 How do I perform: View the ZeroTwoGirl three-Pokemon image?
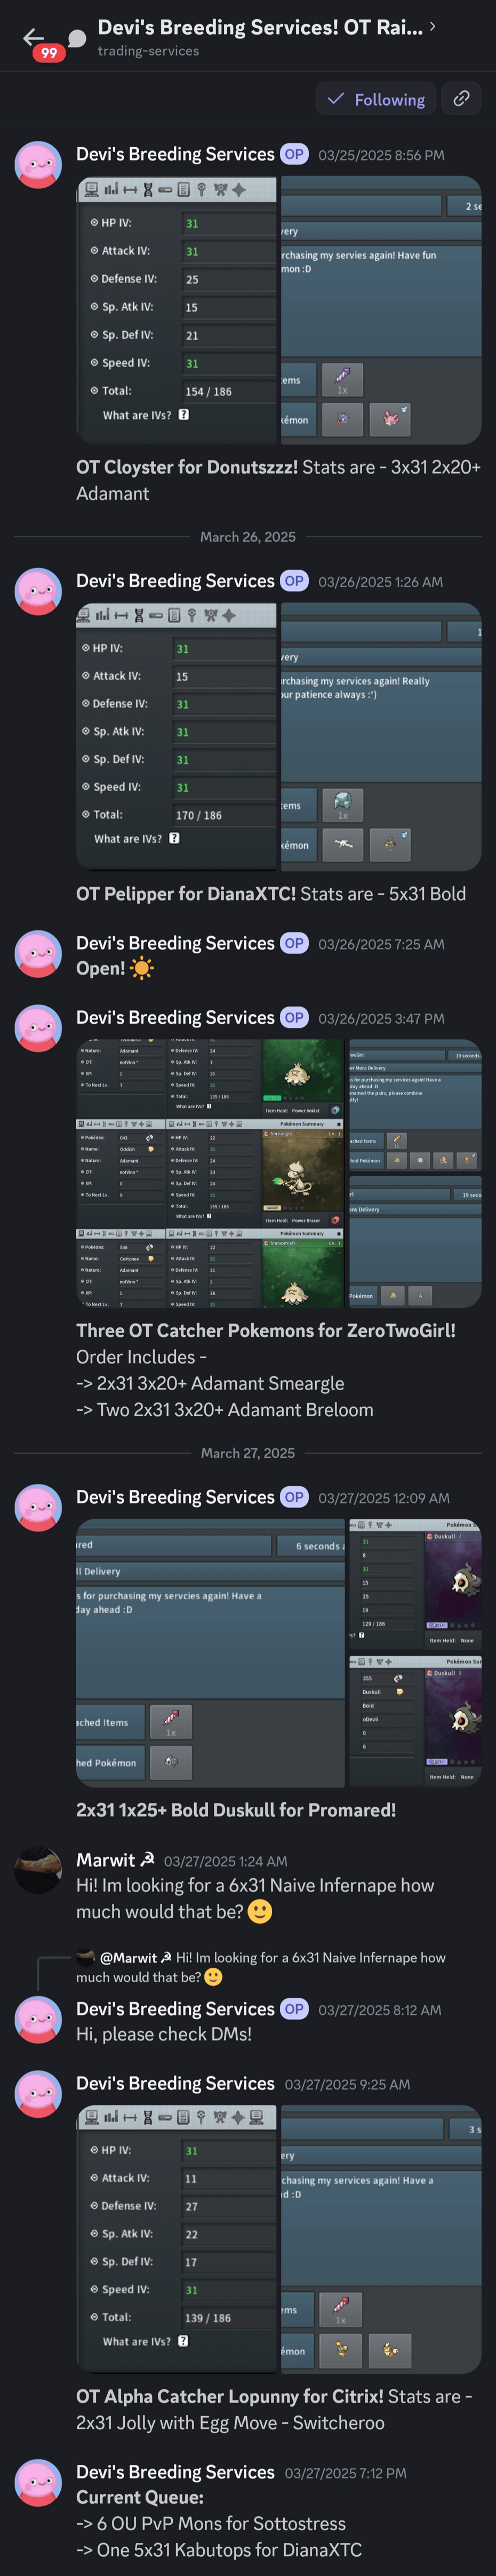point(278,1173)
